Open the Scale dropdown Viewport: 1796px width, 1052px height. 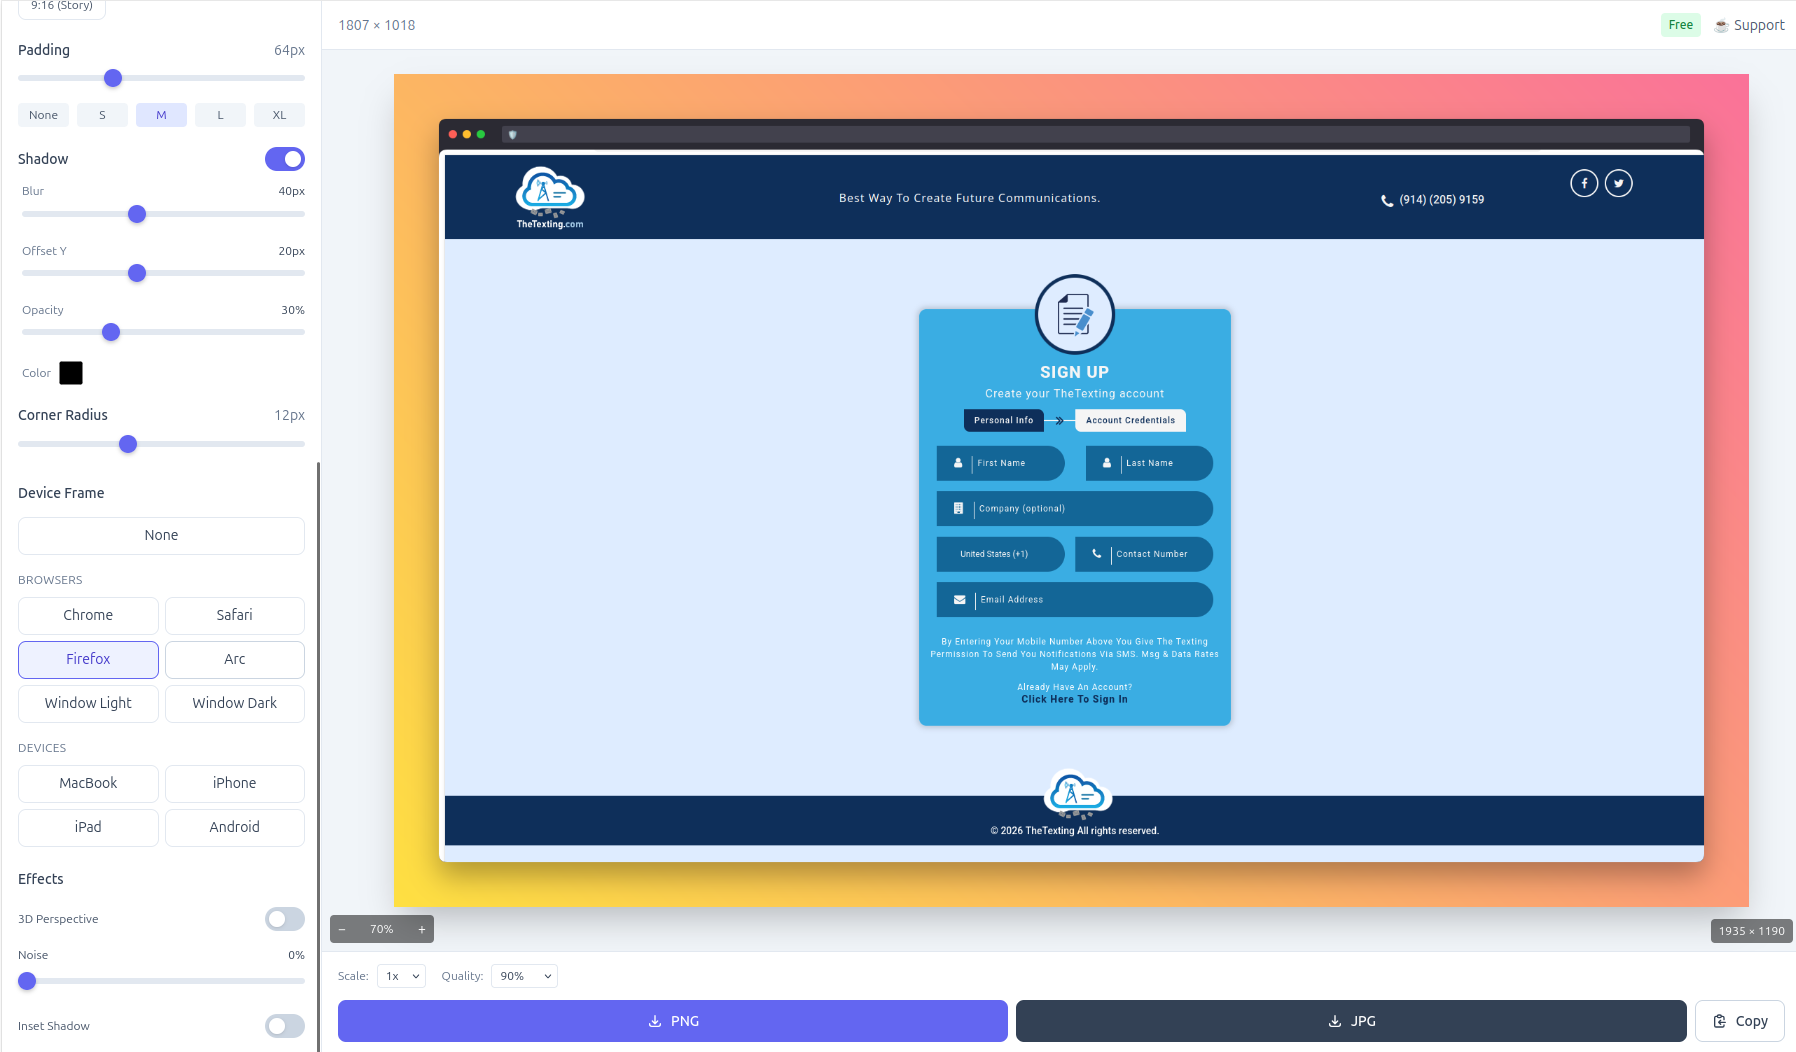tap(400, 976)
